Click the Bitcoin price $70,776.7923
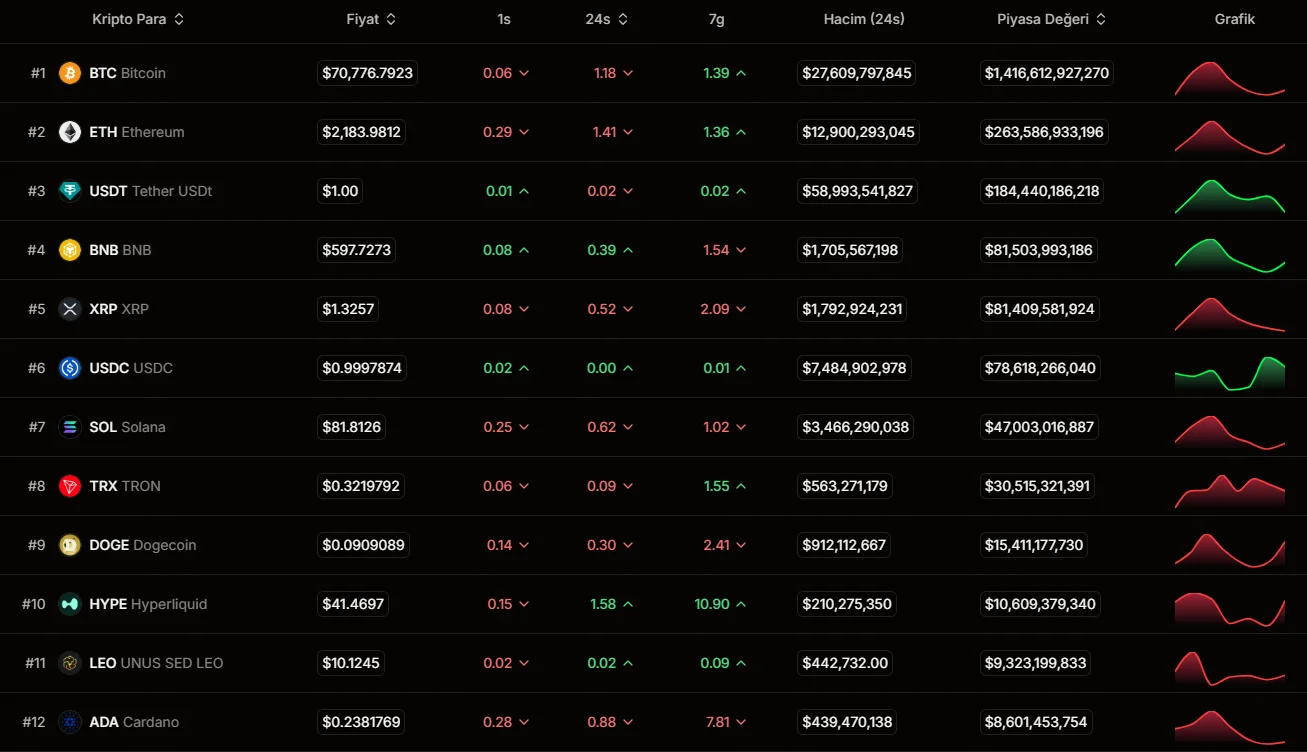Viewport: 1307px width, 752px height. point(367,73)
